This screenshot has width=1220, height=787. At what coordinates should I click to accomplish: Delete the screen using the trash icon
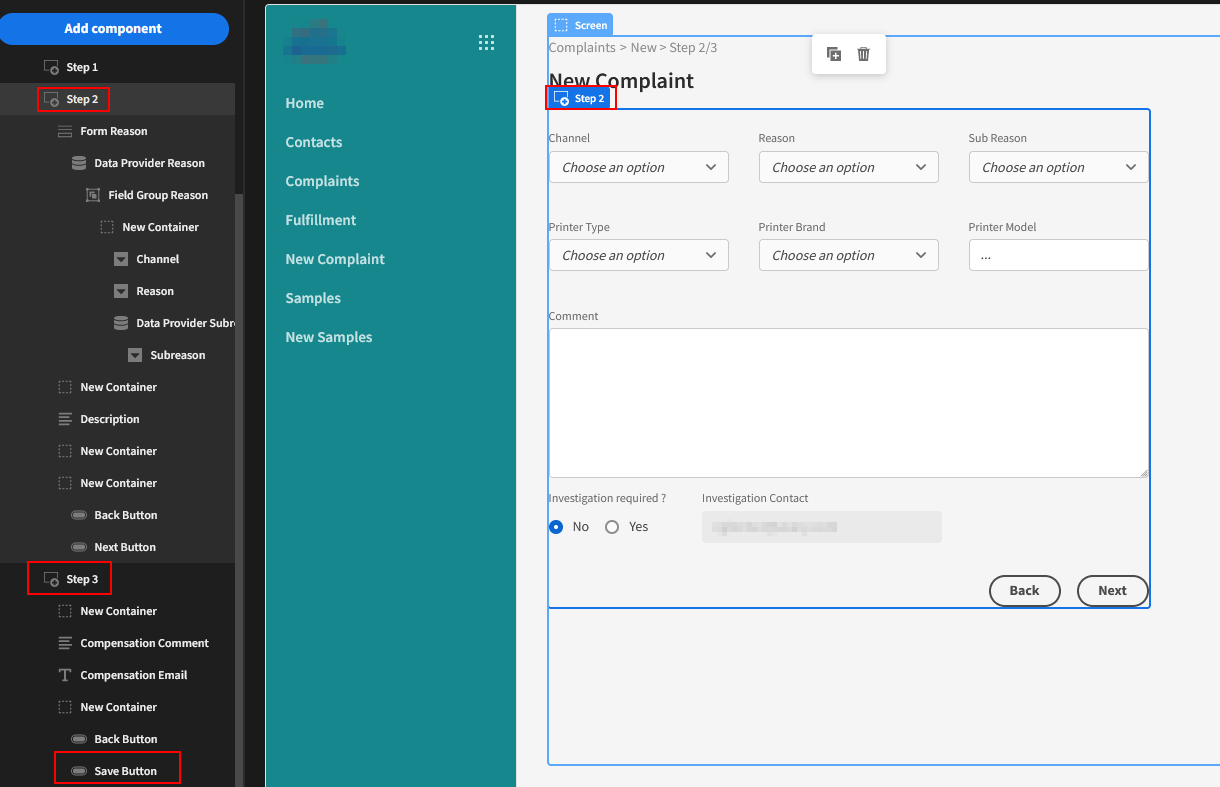(863, 54)
